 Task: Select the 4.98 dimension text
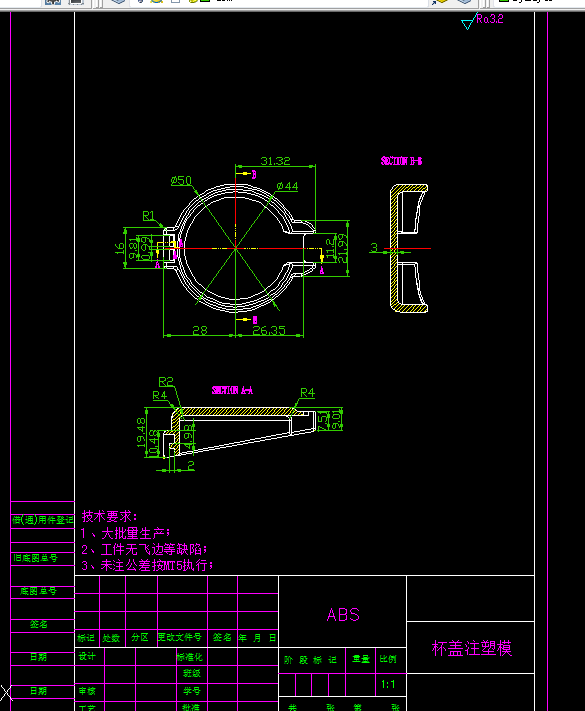click(x=189, y=437)
